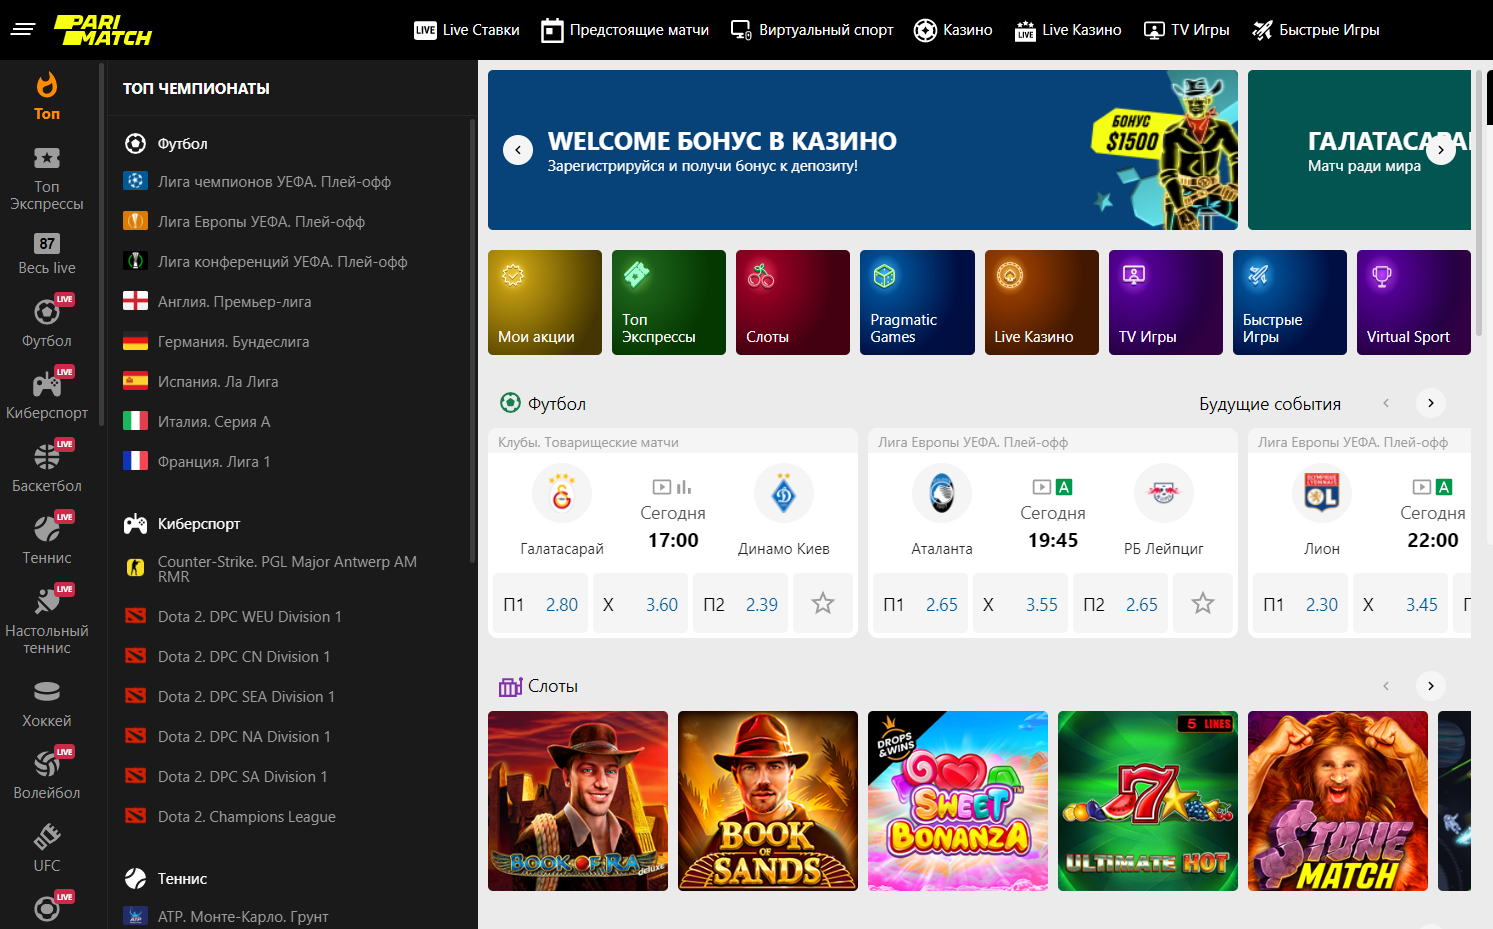Open the Welcome бонус в казино banner
Viewport: 1493px width, 929px height.
coord(863,150)
